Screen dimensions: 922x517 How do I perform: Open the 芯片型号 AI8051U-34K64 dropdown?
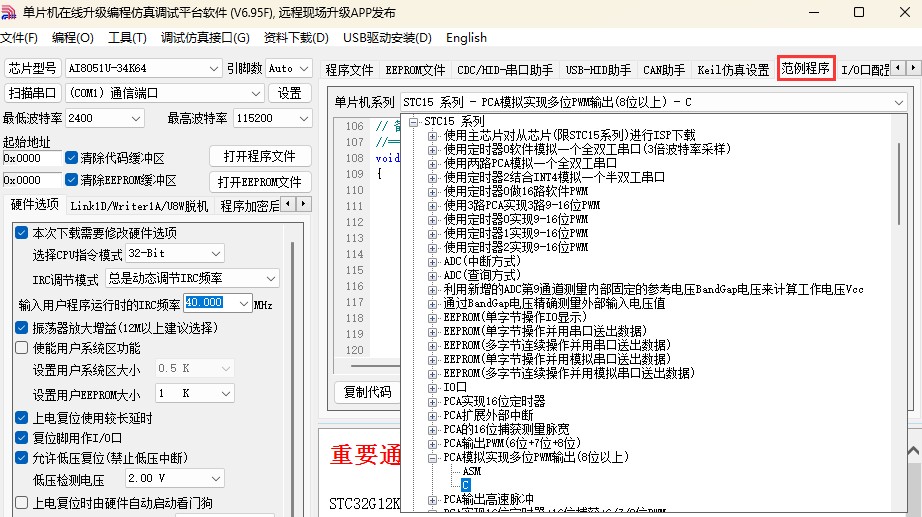[213, 68]
